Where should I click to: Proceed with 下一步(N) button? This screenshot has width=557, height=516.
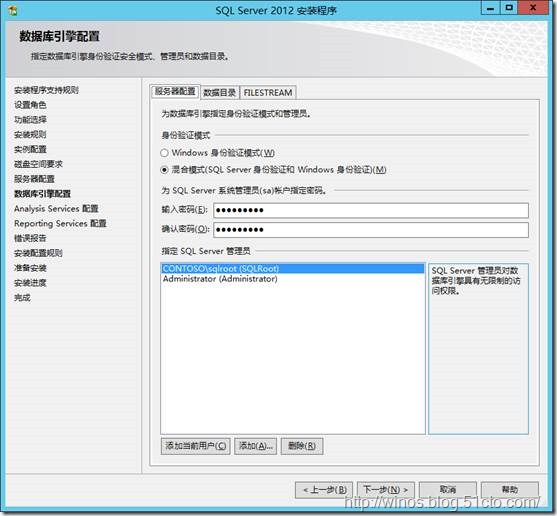(x=386, y=490)
